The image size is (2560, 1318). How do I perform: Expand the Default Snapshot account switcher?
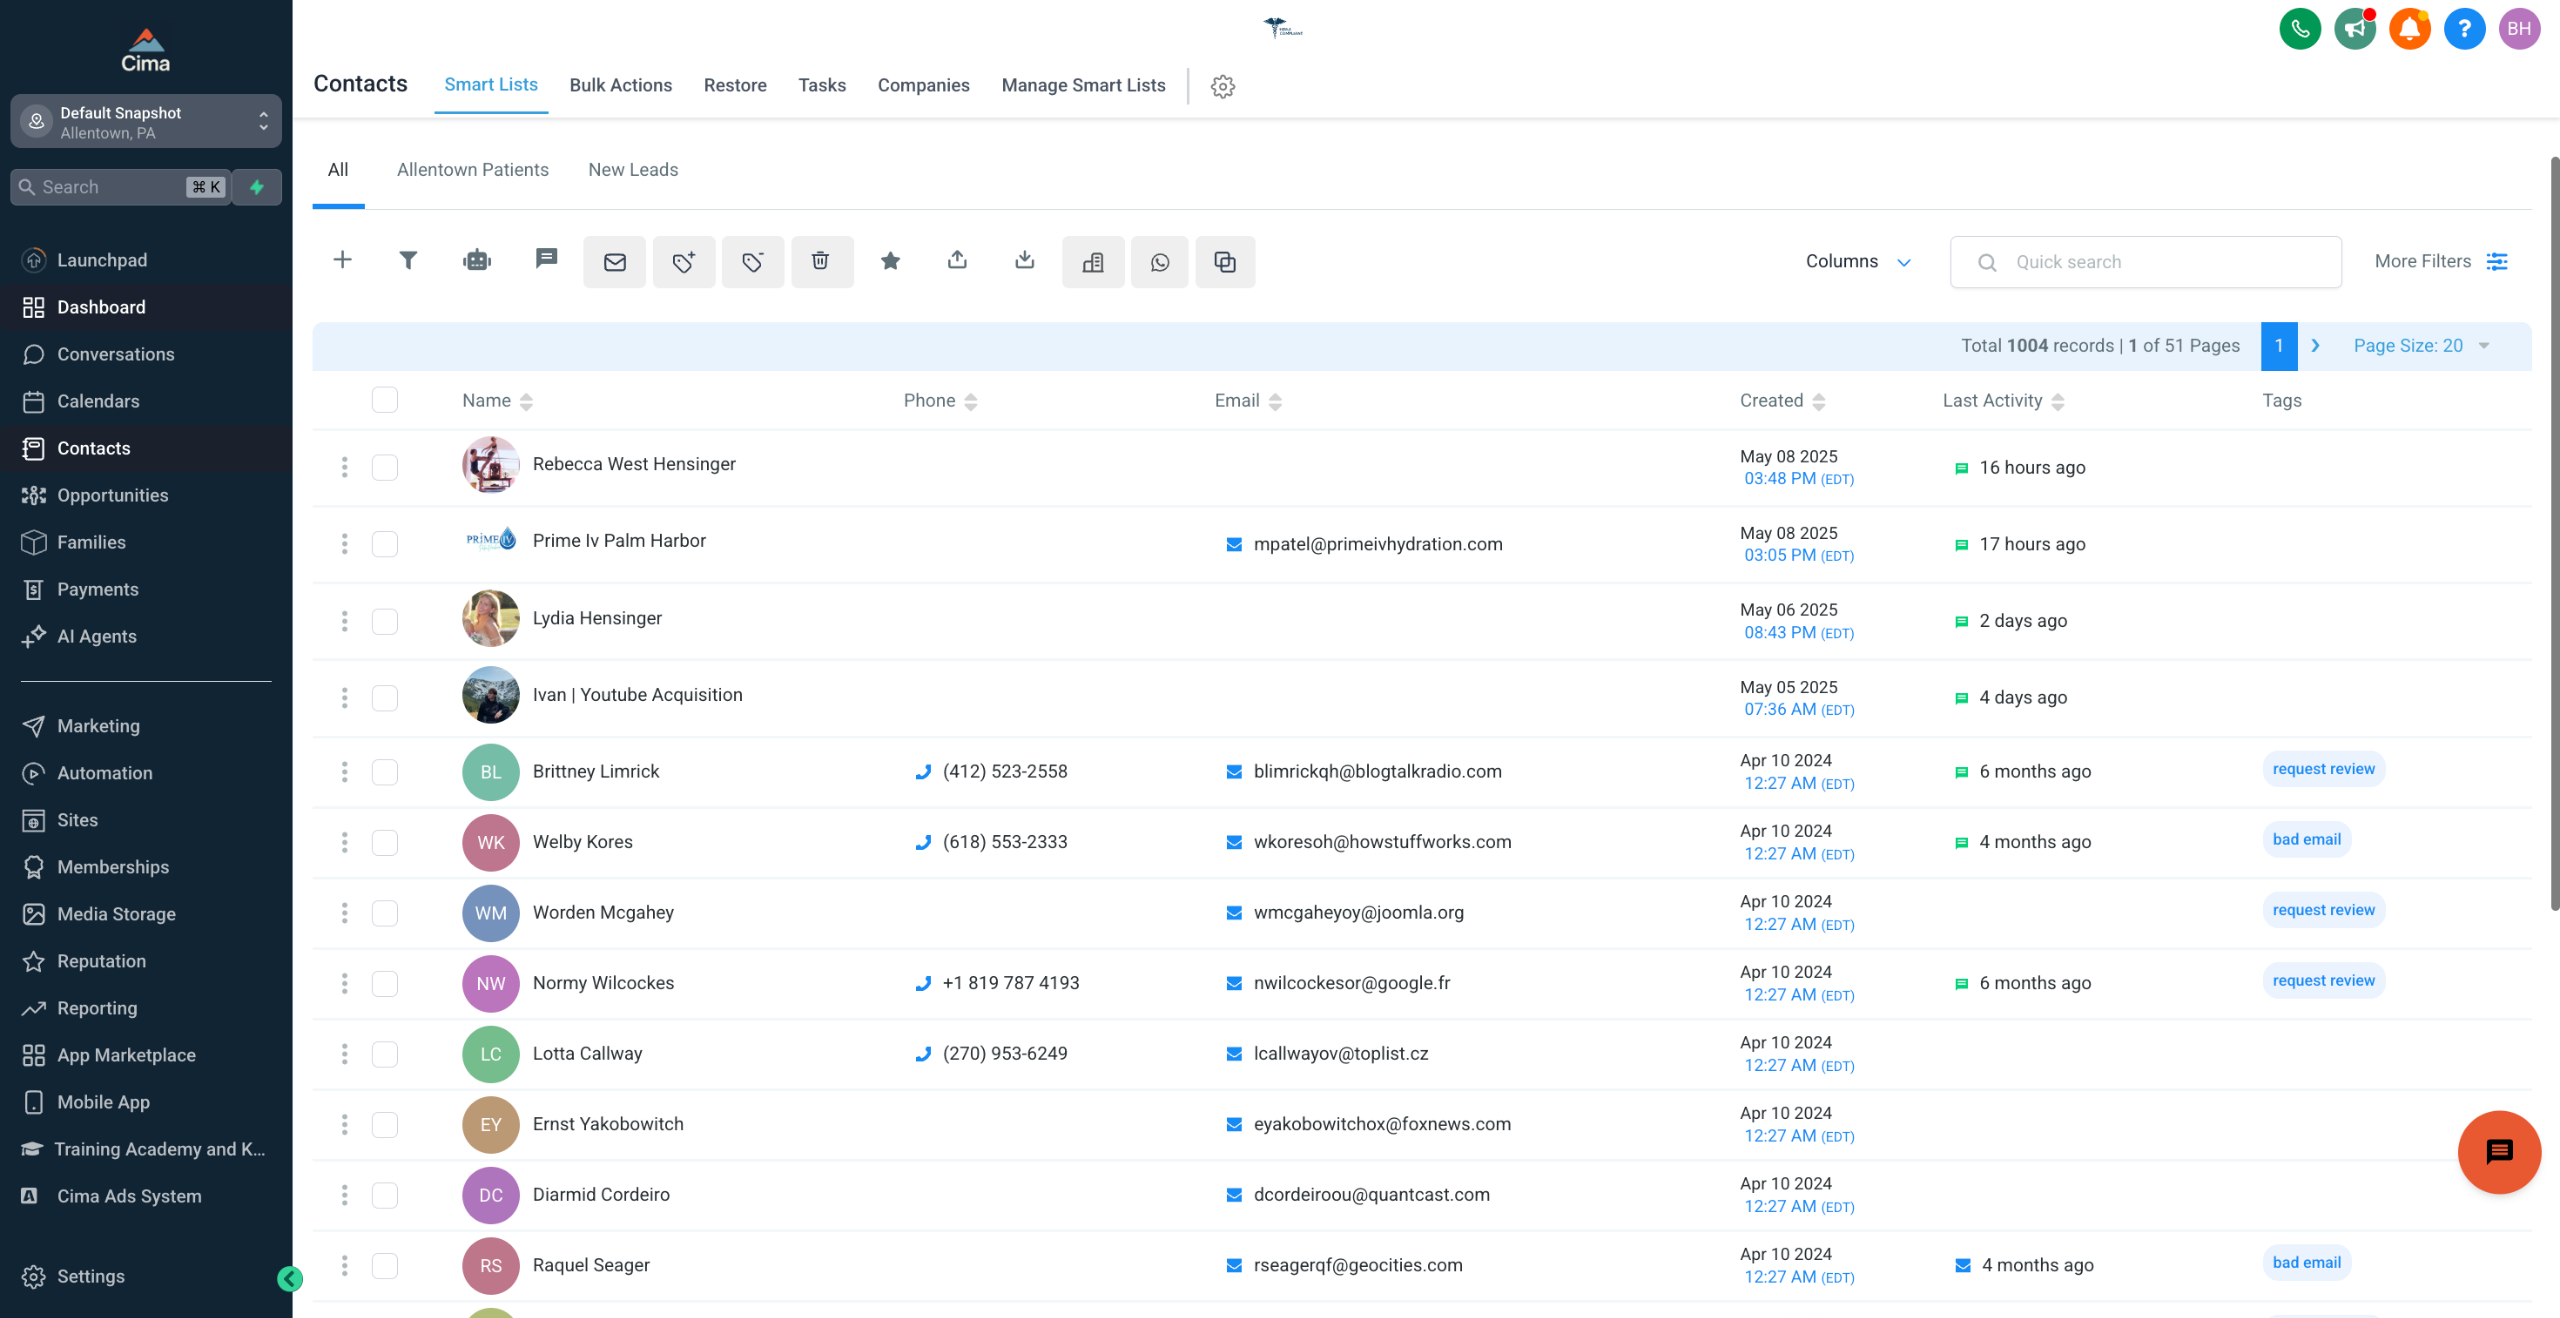tap(145, 121)
